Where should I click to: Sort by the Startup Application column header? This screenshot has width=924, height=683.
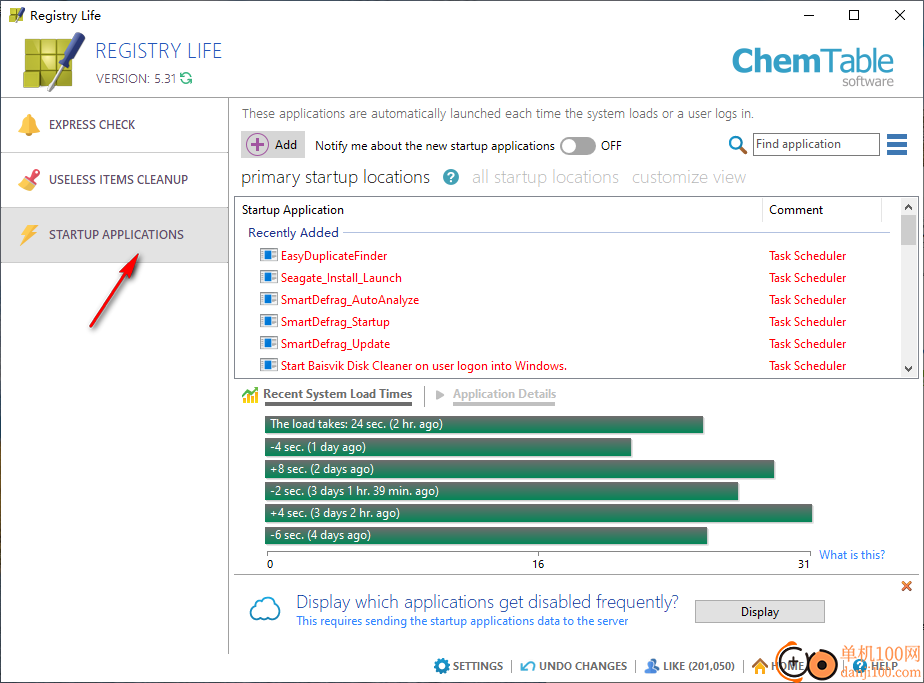point(499,210)
